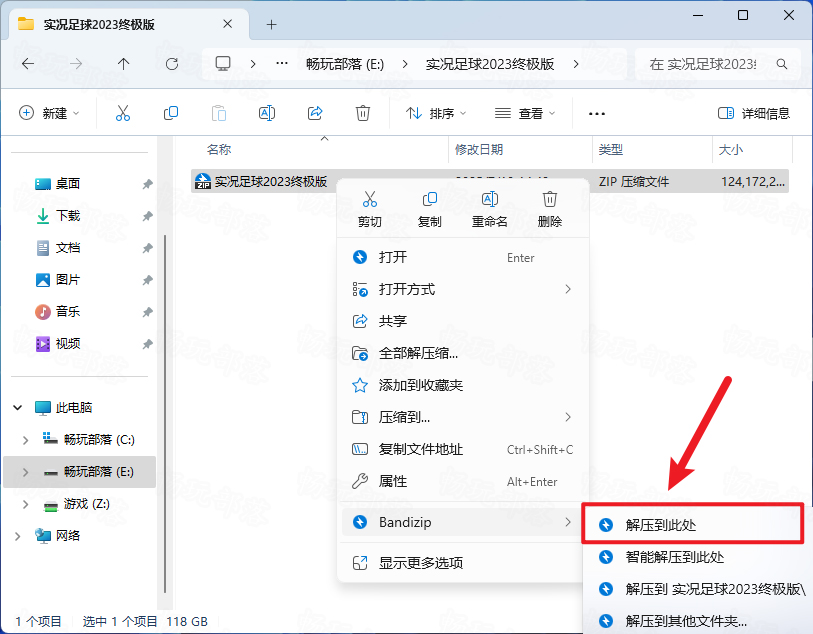Open 下载 in navigation pane
Viewport: 813px width, 634px height.
pos(67,216)
